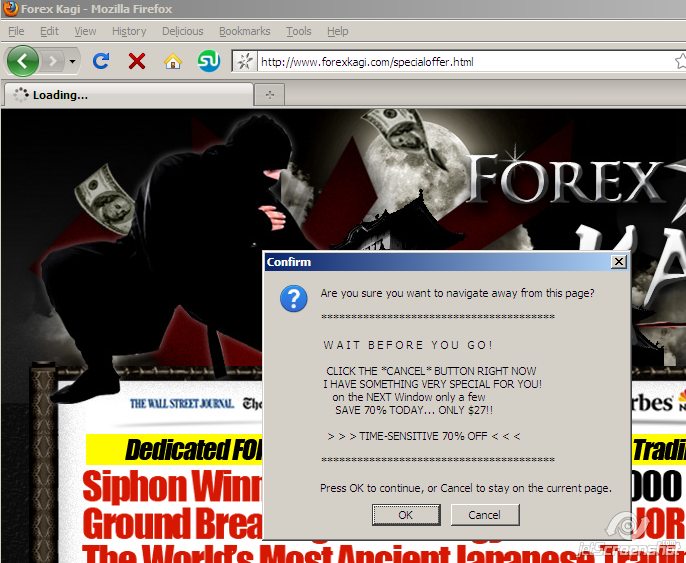The width and height of the screenshot is (686, 563).
Task: Open the History menu
Action: 129,31
